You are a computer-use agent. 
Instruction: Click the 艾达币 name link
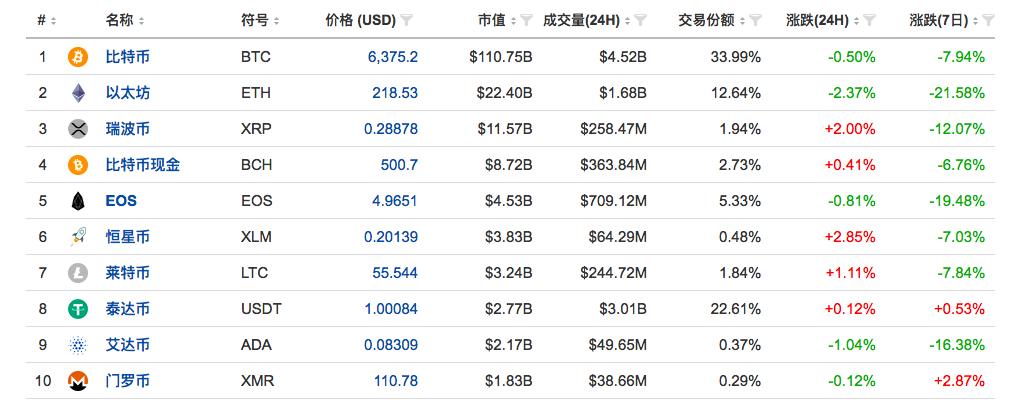pos(127,345)
